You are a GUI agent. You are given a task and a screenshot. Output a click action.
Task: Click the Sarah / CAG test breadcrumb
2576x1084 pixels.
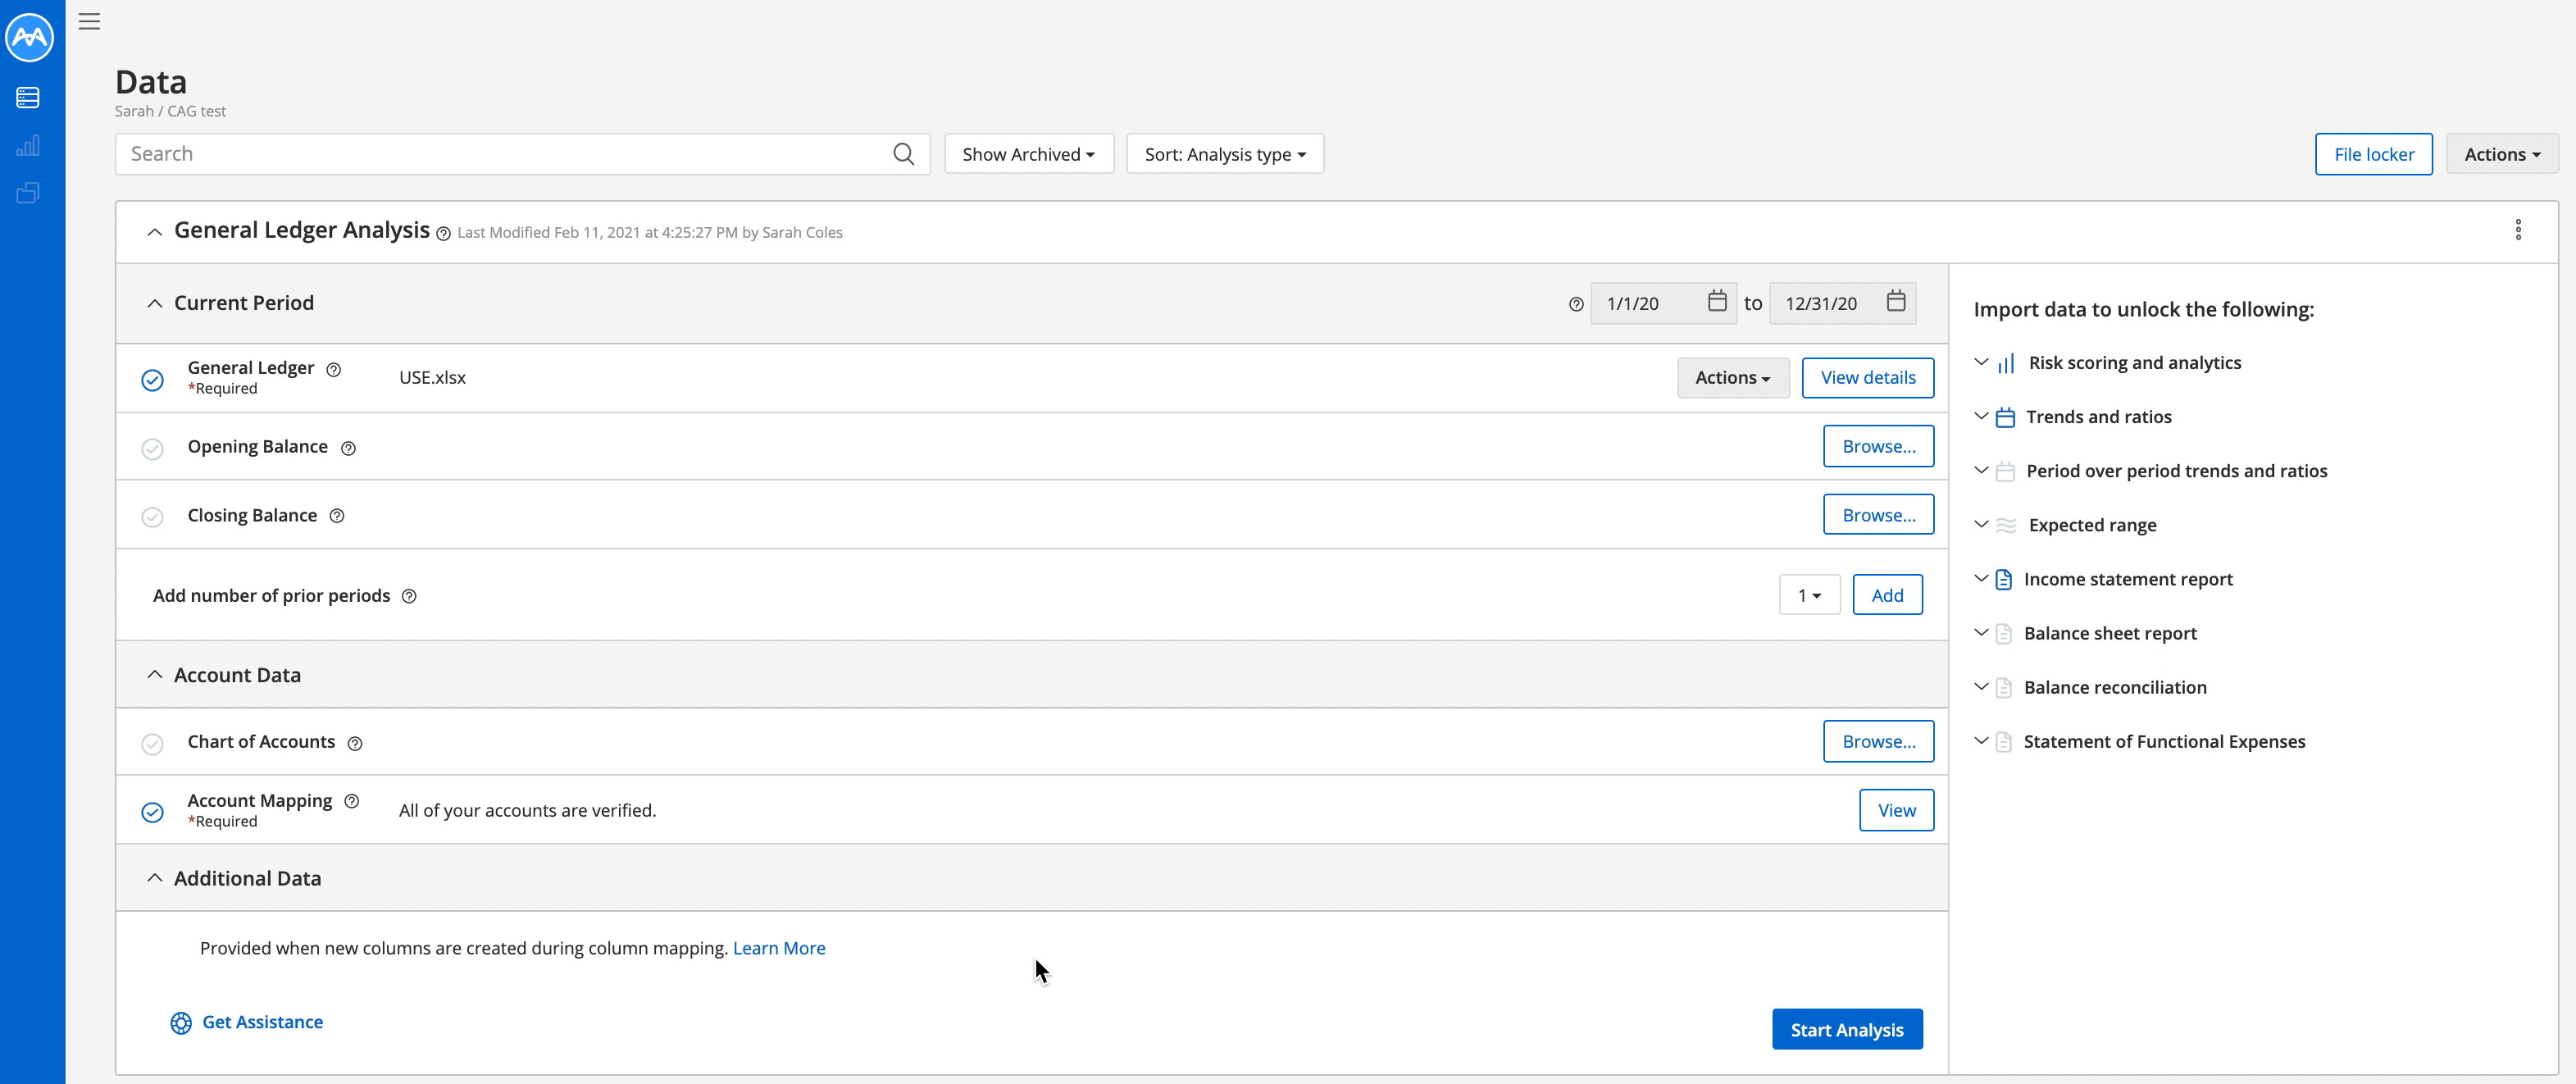click(170, 111)
